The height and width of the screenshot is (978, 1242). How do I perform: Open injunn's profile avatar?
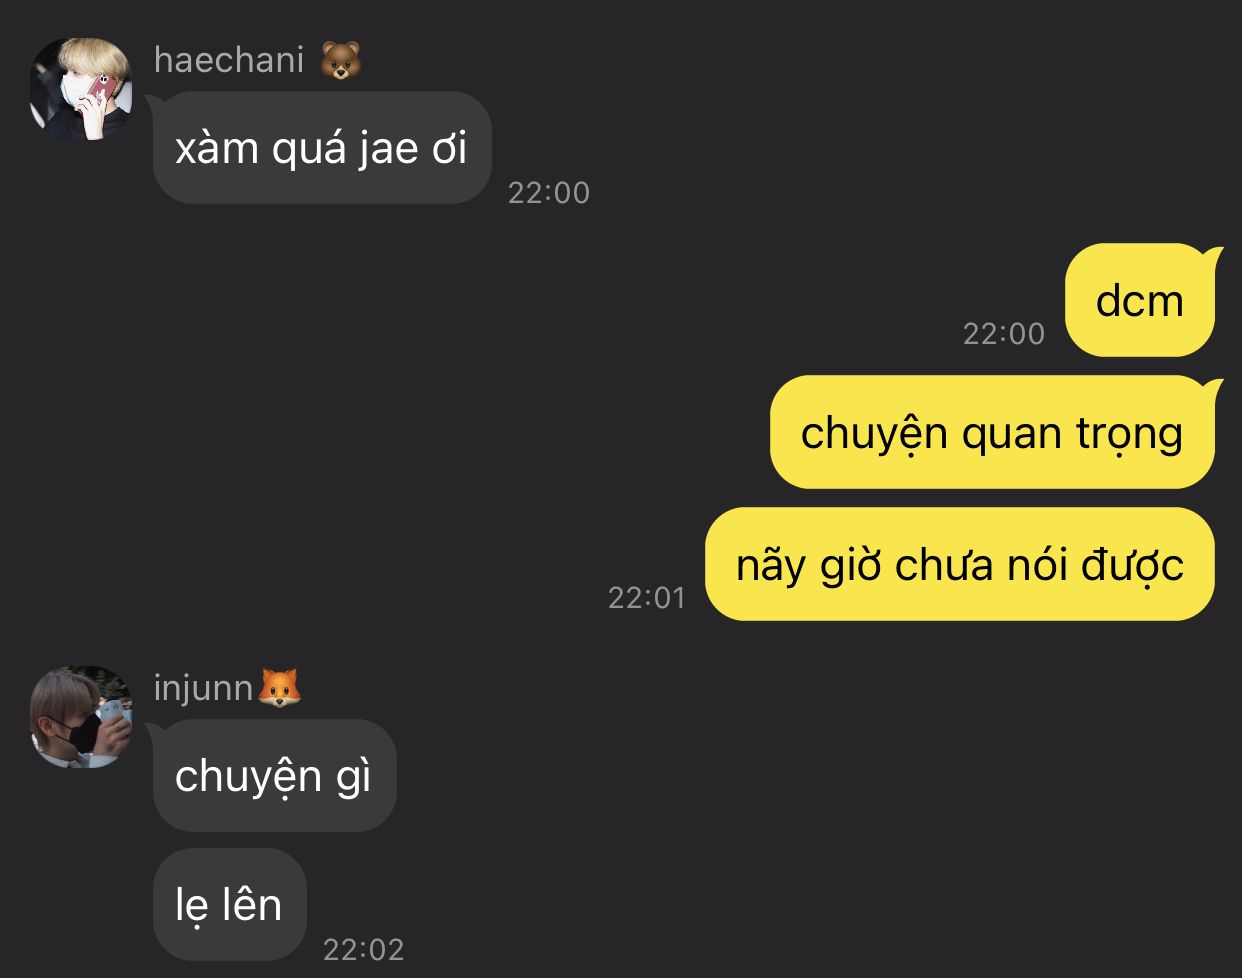81,716
